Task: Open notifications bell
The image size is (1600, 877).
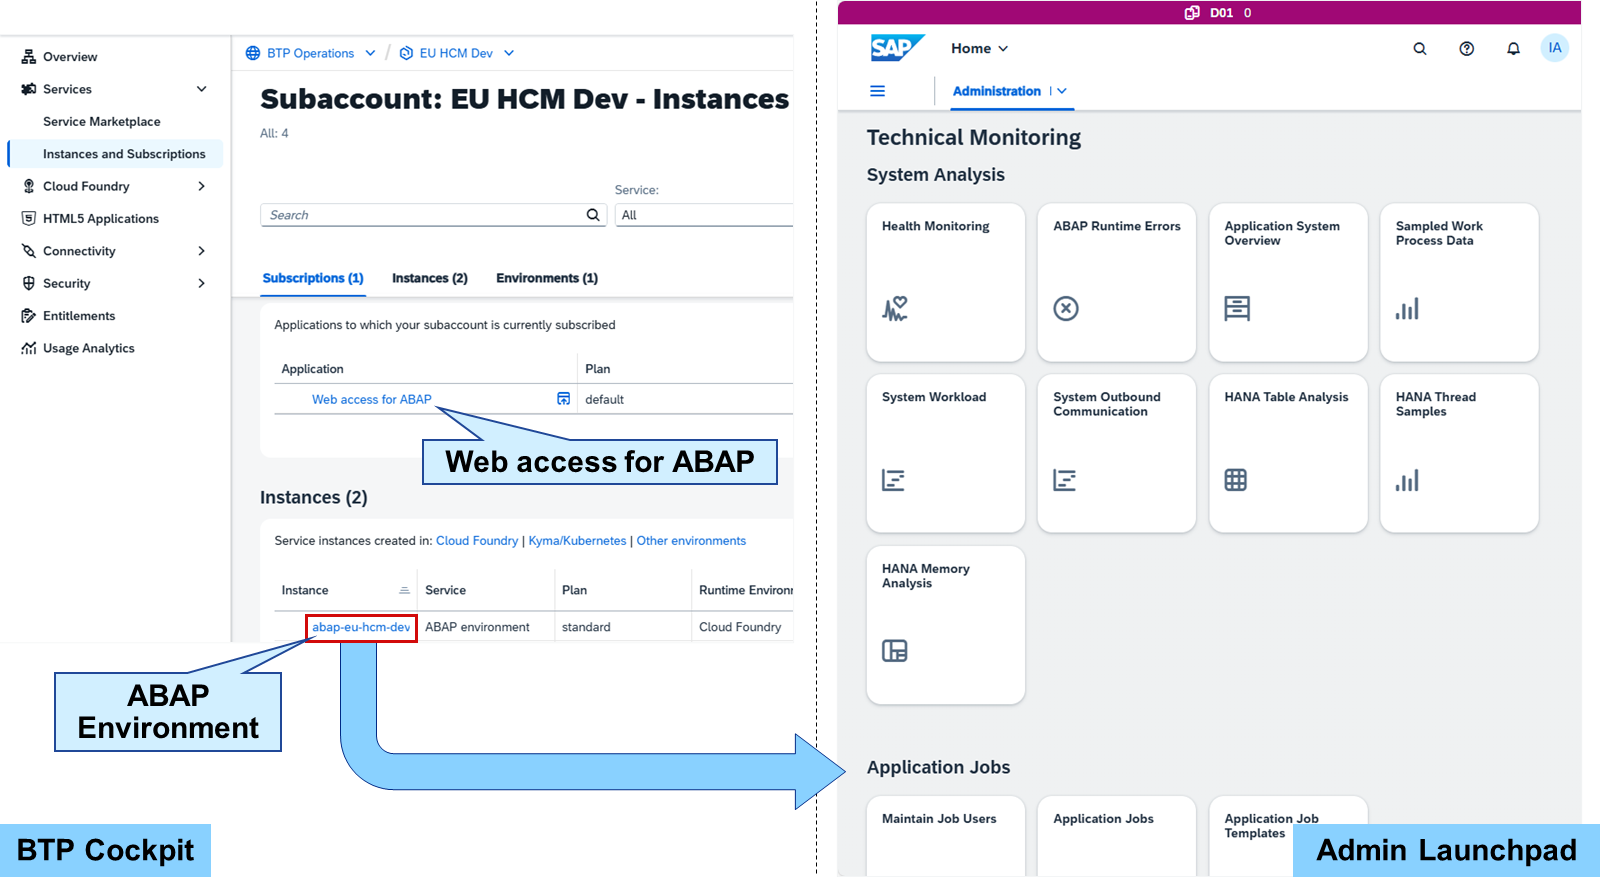Action: click(1514, 48)
